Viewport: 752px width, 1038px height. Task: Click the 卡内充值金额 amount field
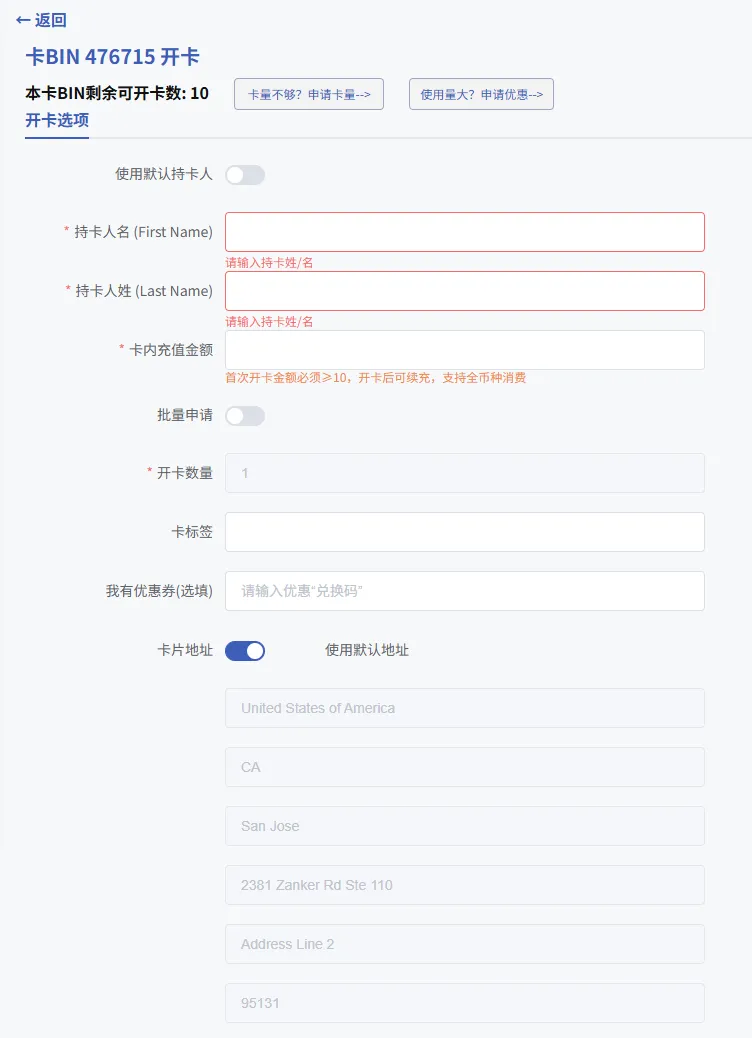[x=464, y=350]
